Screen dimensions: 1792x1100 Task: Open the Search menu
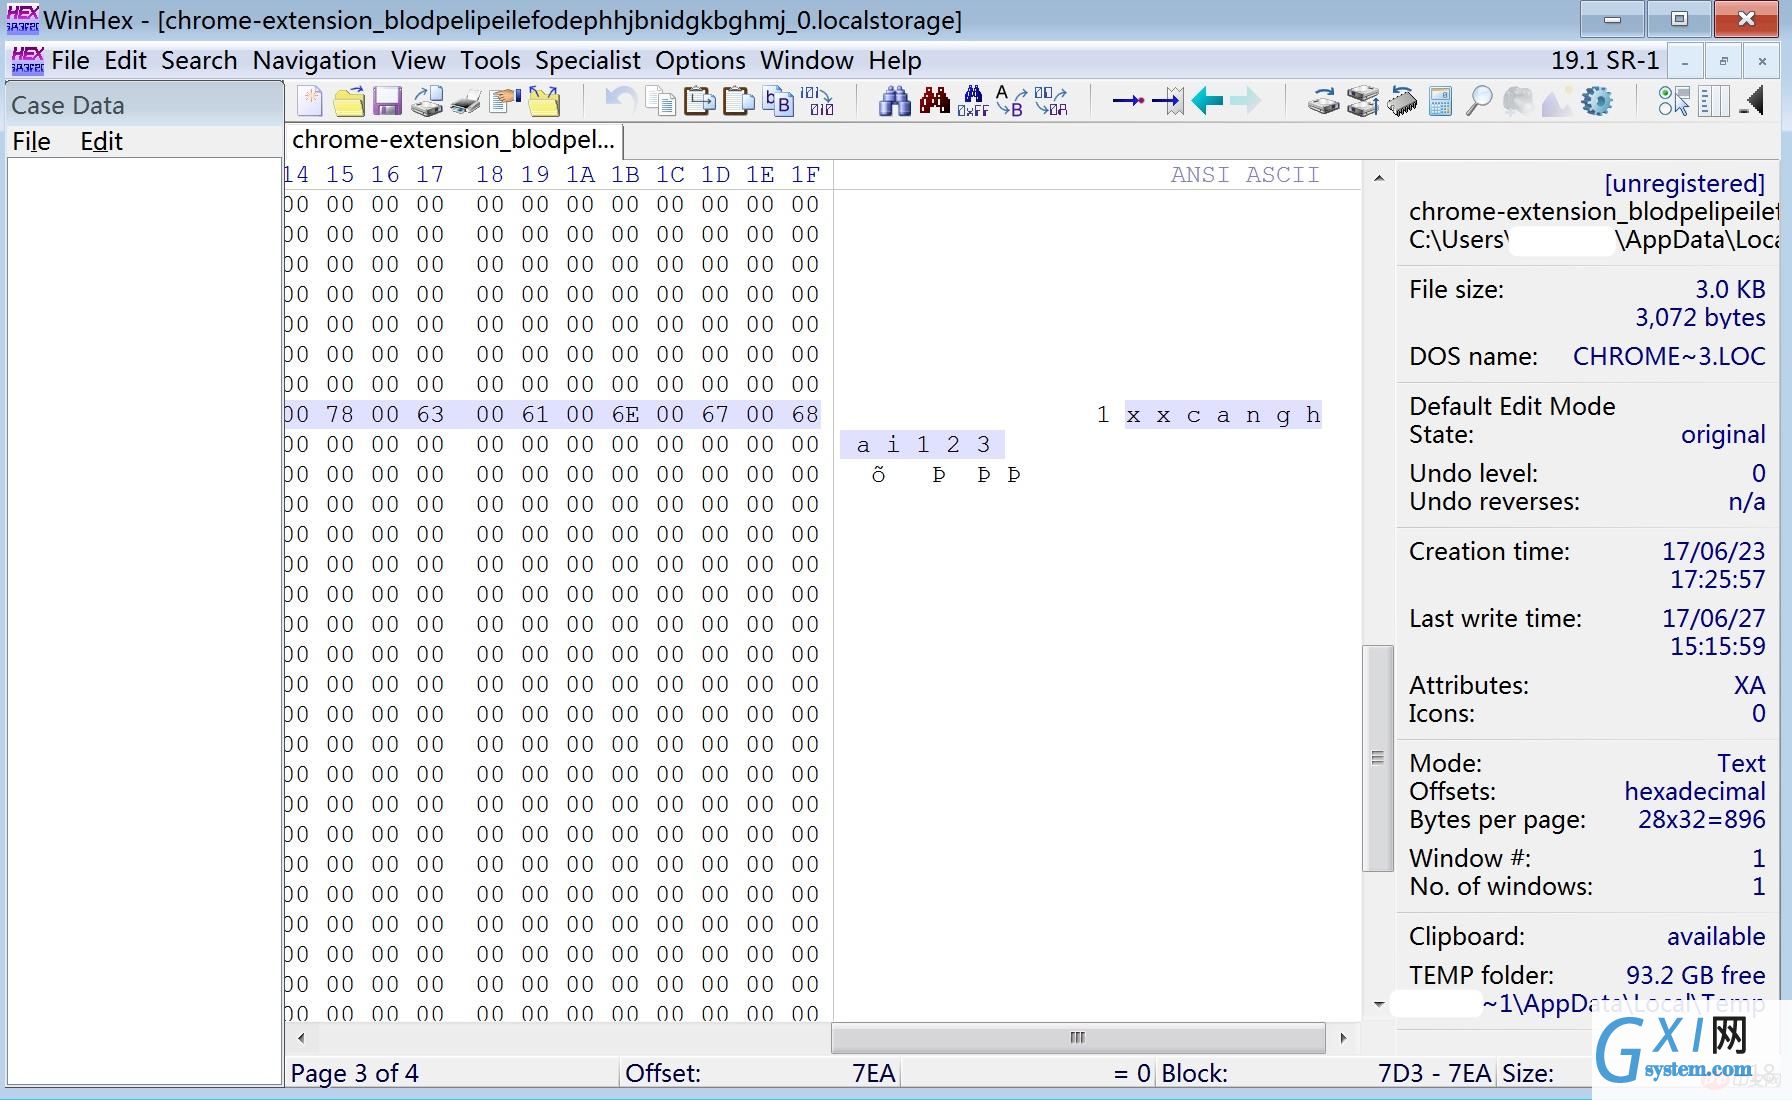click(199, 61)
